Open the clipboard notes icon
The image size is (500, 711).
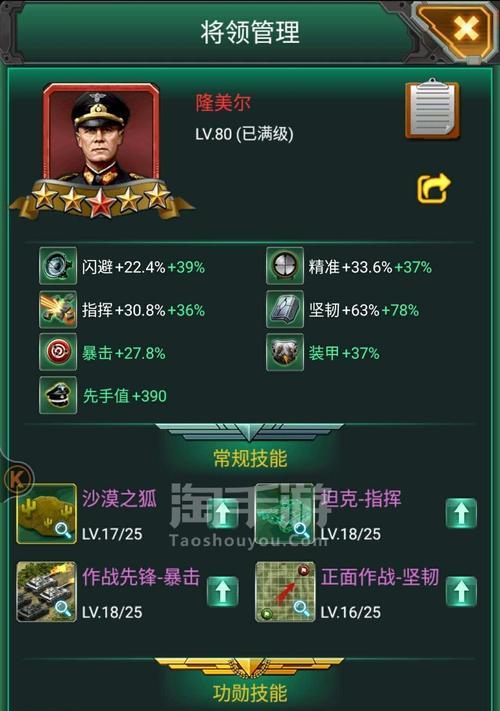tap(432, 109)
